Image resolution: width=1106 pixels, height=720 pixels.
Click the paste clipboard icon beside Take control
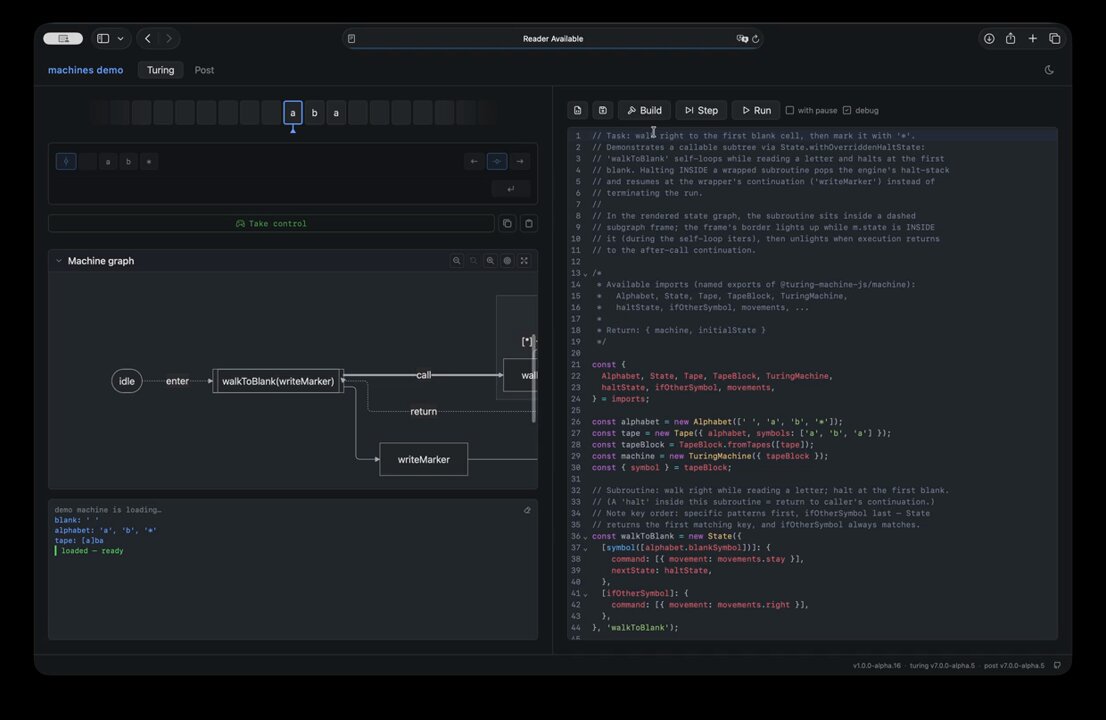[x=529, y=224]
